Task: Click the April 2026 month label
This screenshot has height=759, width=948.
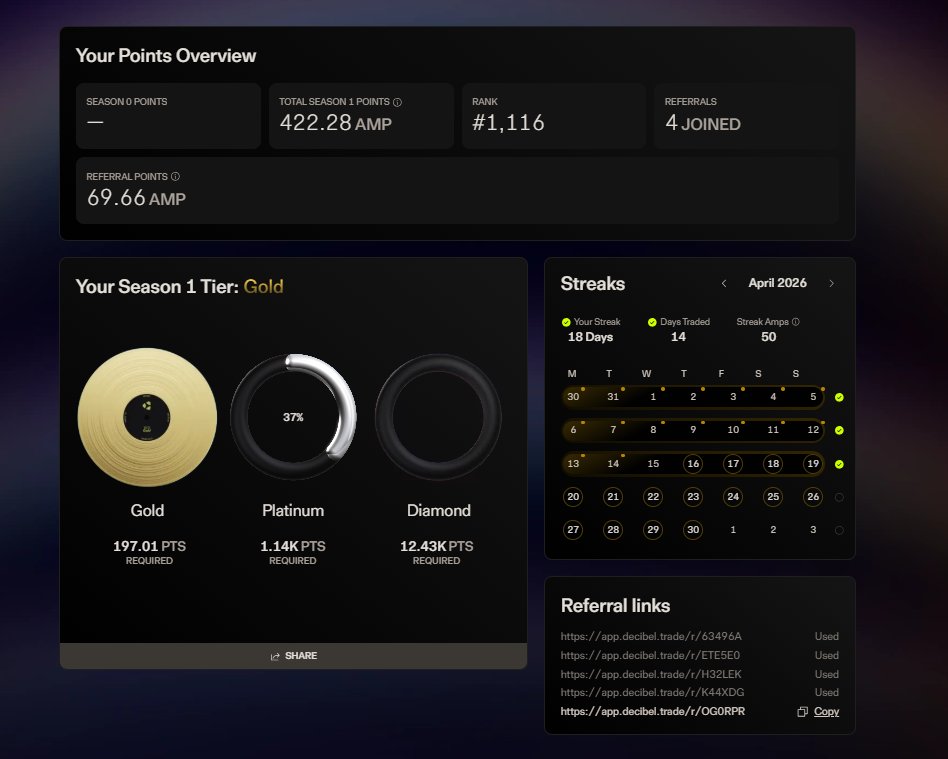Action: (778, 283)
